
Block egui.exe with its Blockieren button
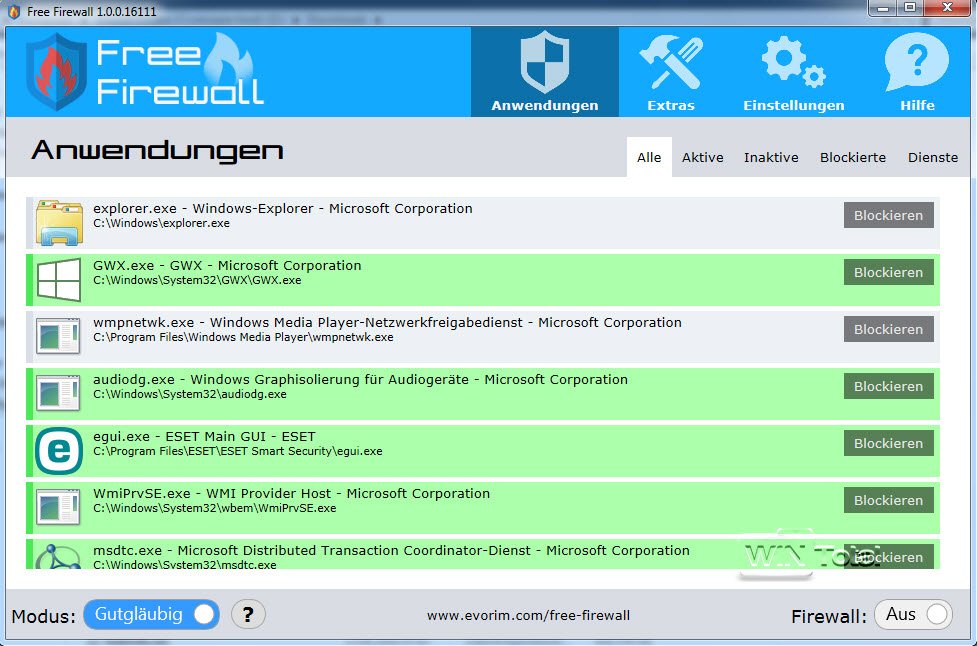[889, 443]
